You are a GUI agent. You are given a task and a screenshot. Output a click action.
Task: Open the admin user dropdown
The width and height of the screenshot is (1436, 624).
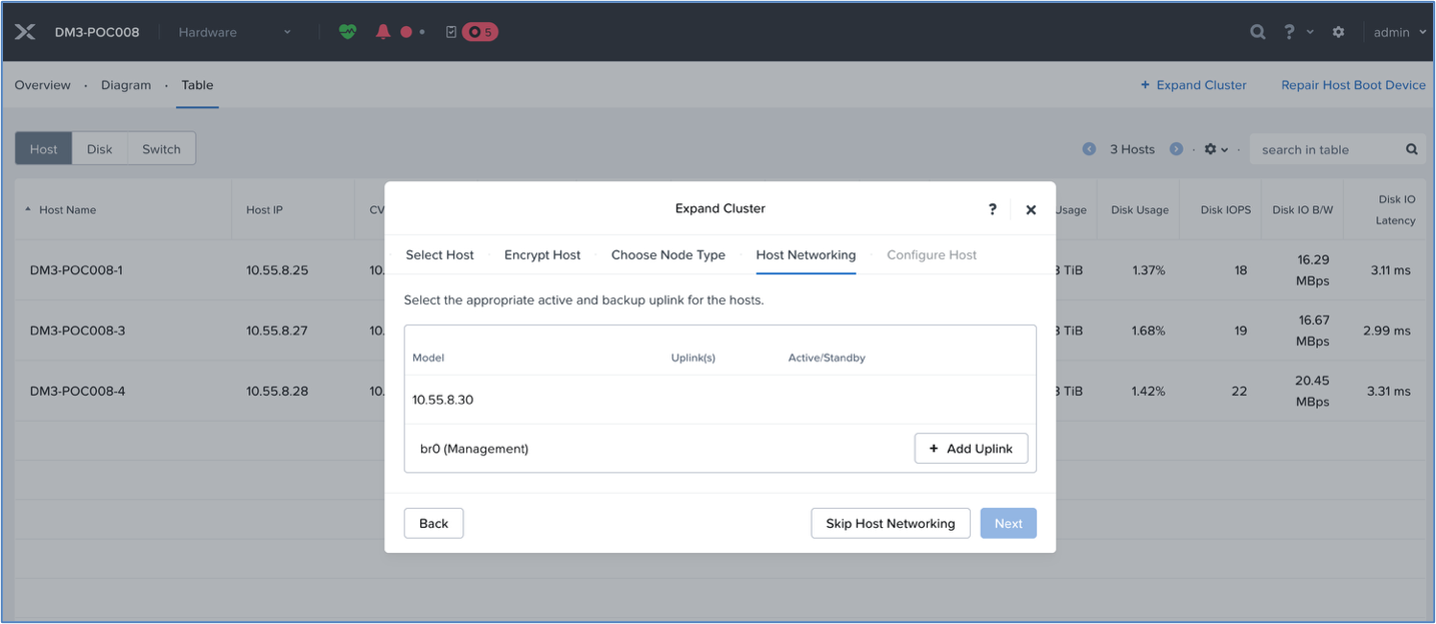click(1399, 32)
